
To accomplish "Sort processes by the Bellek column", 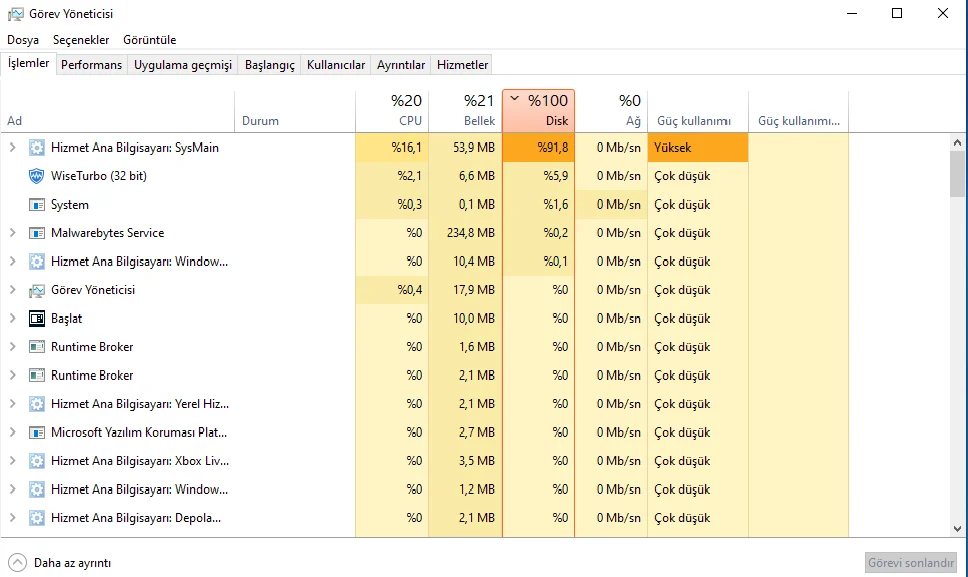I will [x=465, y=111].
